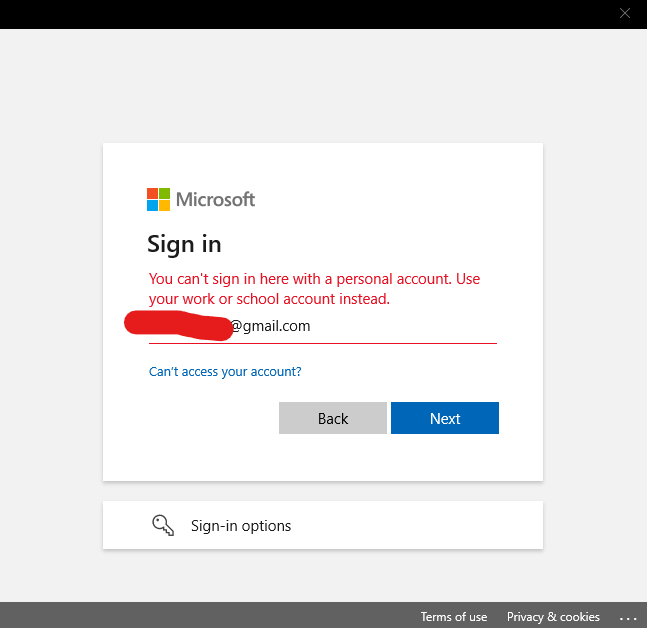Click the Back button

(333, 418)
